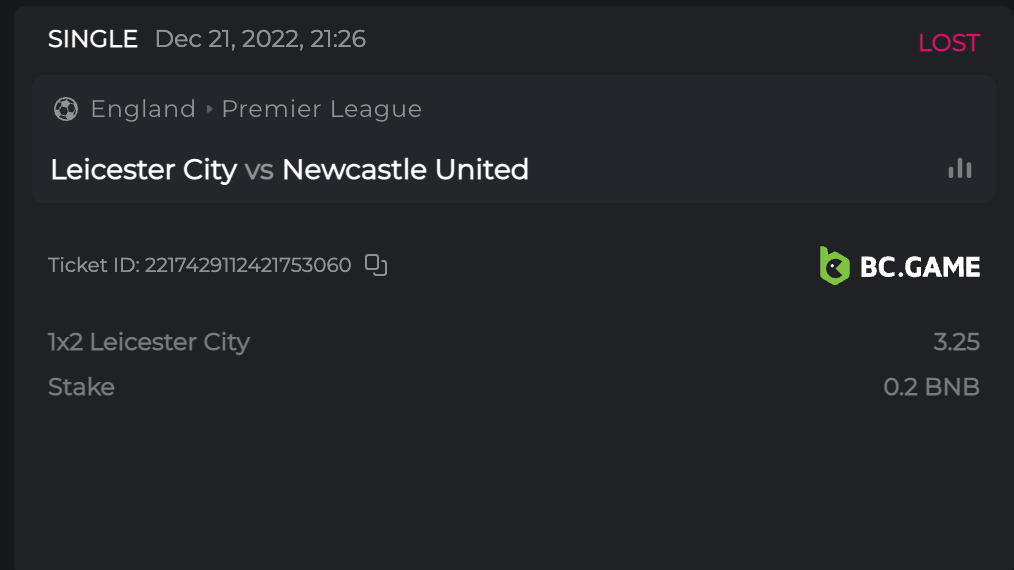Click the soccer ball sport icon
The image size is (1014, 570).
[66, 109]
